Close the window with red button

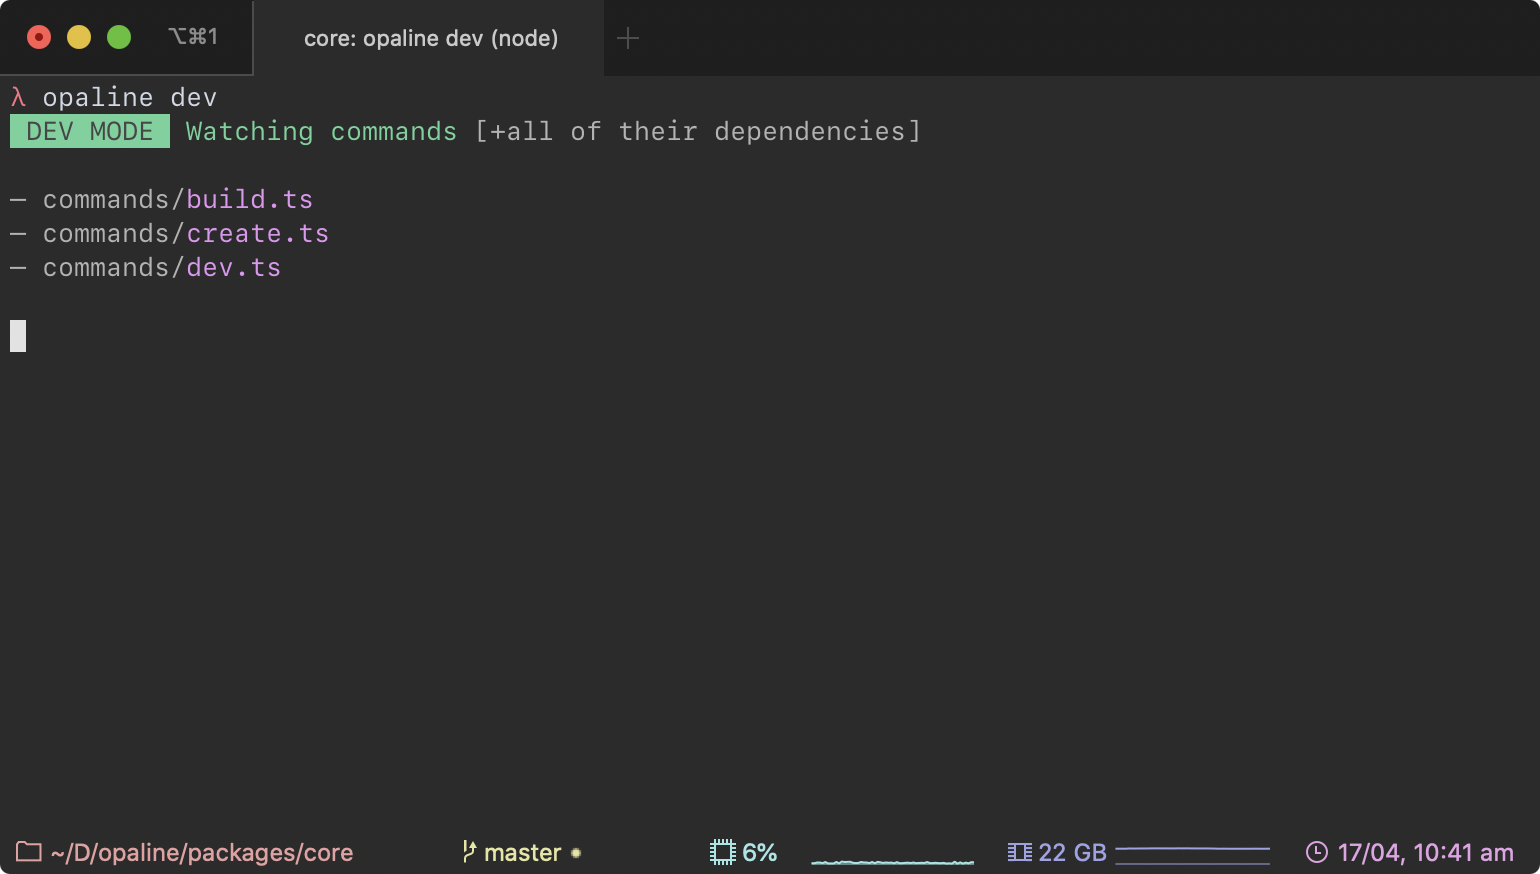tap(39, 37)
